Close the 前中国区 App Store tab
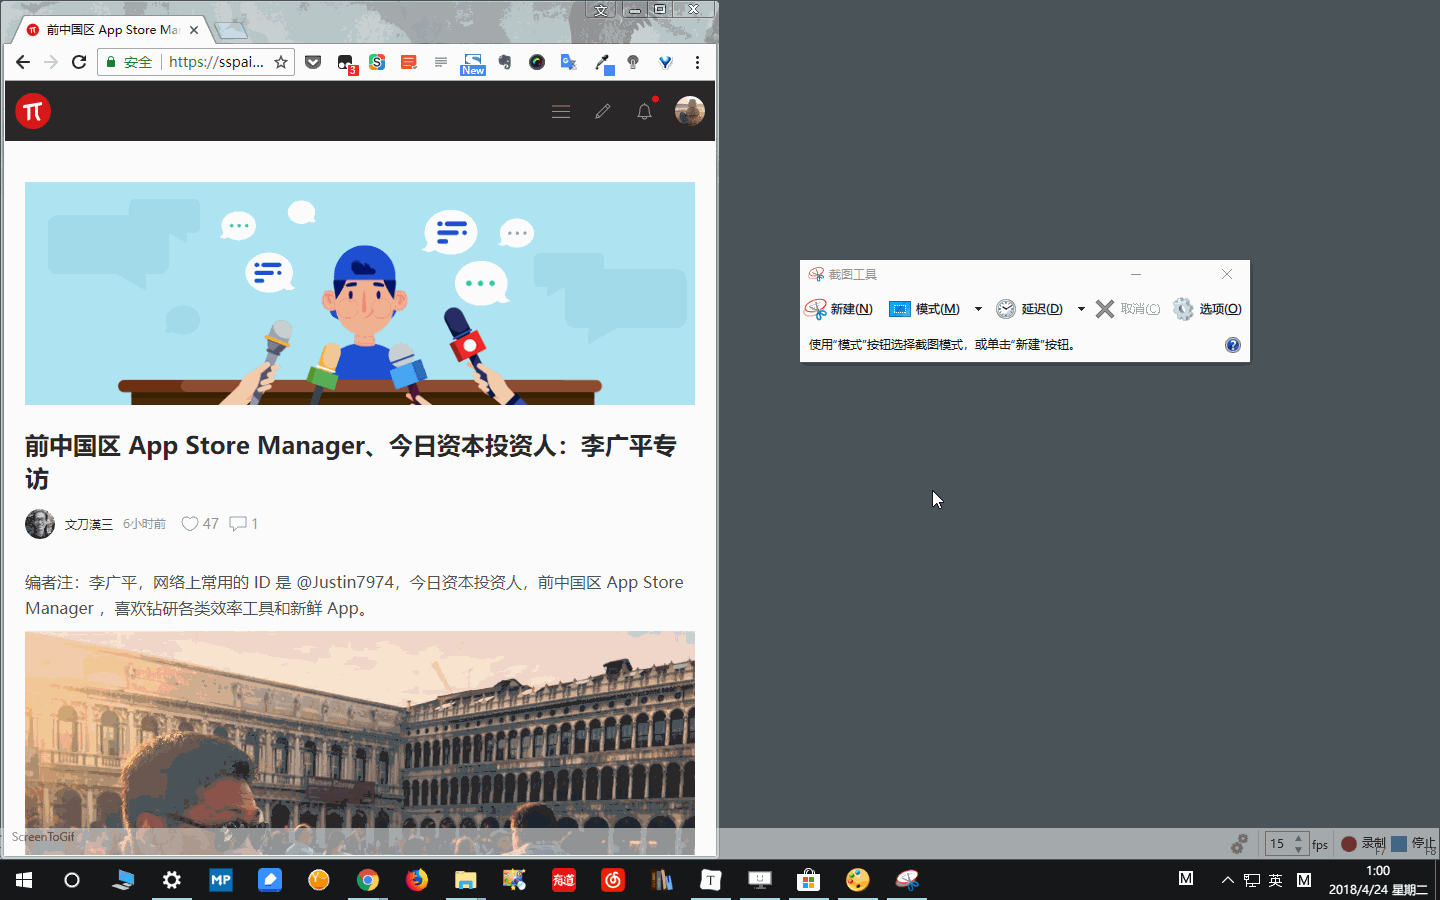 (x=194, y=30)
